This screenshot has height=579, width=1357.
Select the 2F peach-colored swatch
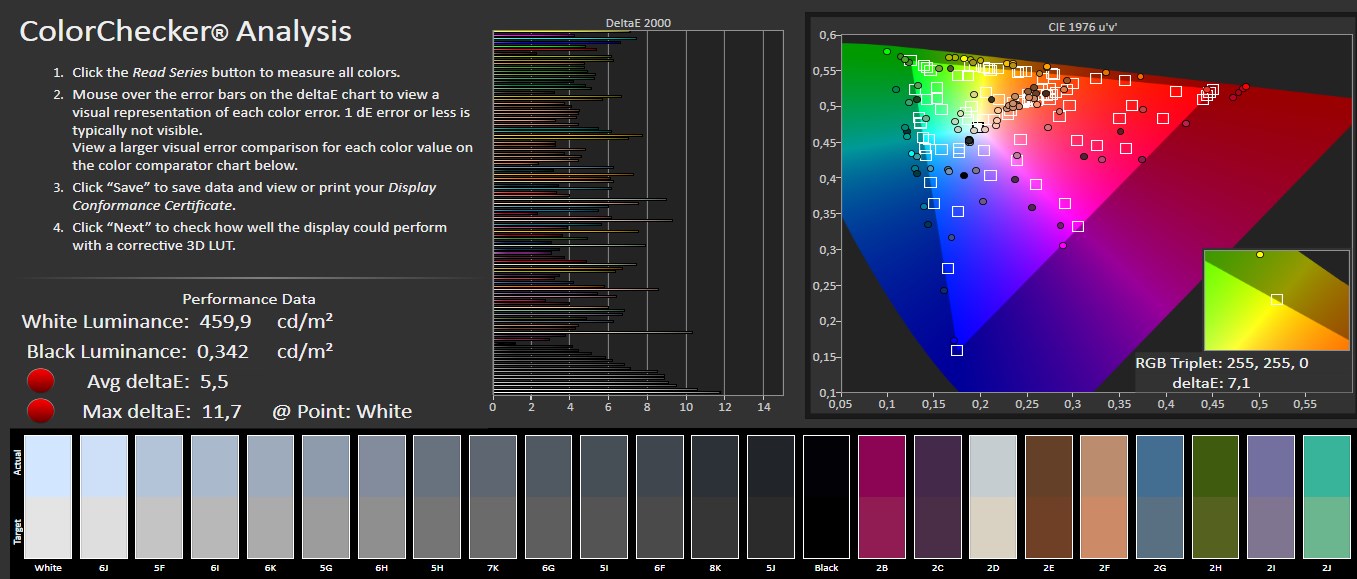tap(1104, 496)
